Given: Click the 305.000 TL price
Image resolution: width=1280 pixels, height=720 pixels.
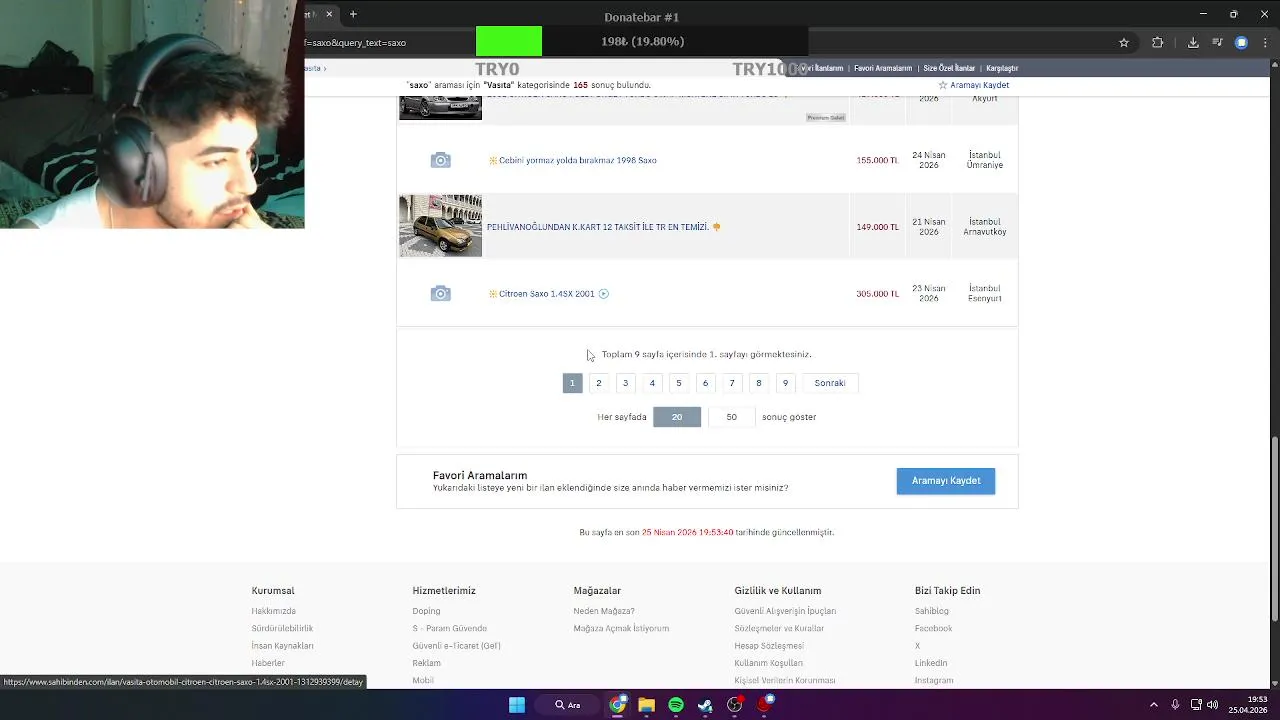Looking at the screenshot, I should coord(877,294).
